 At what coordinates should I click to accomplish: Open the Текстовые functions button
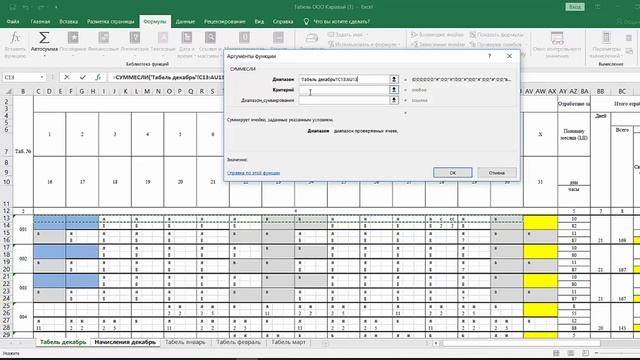163,43
